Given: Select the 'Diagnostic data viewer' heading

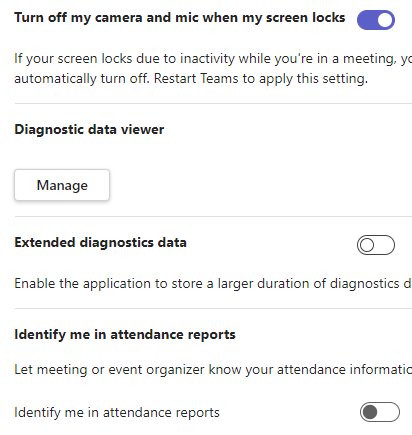Looking at the screenshot, I should [89, 129].
